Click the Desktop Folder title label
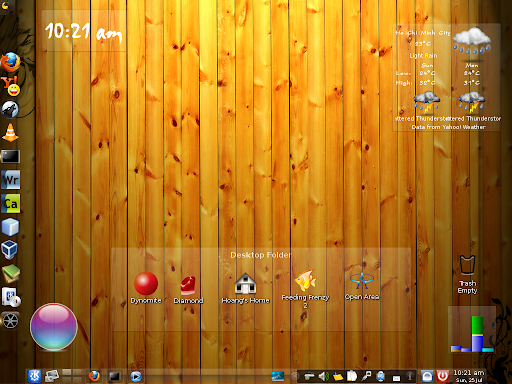 pos(261,255)
